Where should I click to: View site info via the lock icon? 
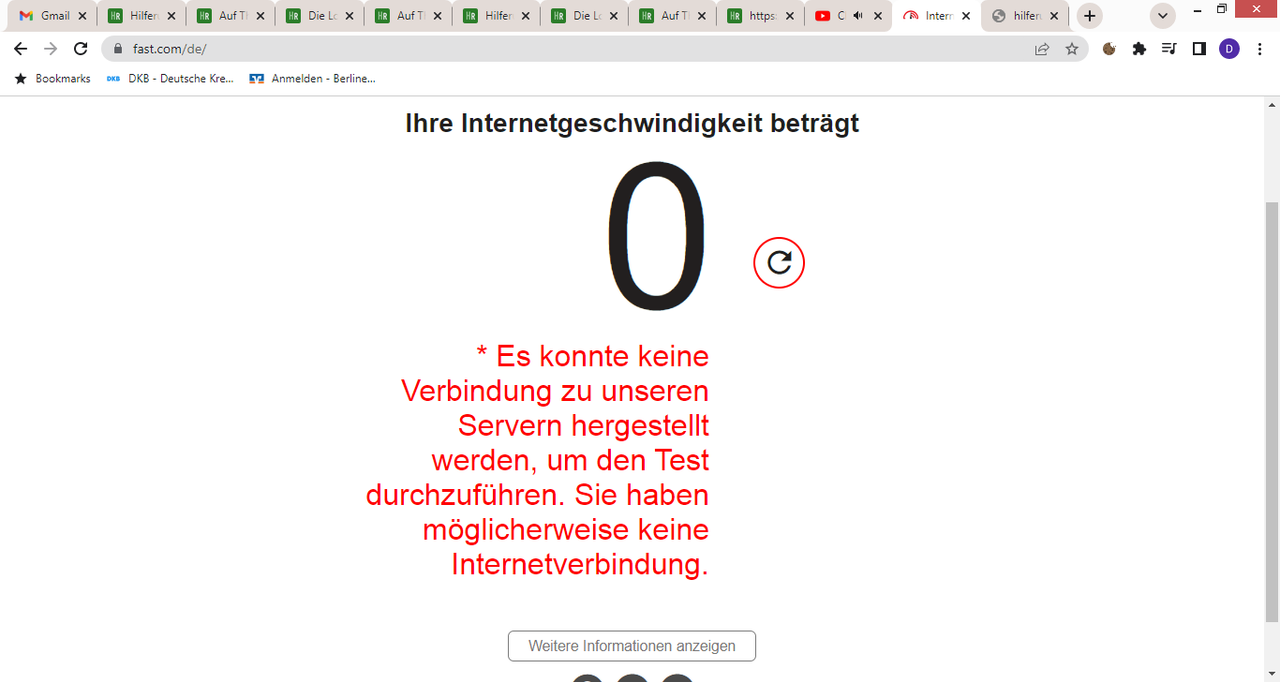pyautogui.click(x=118, y=49)
